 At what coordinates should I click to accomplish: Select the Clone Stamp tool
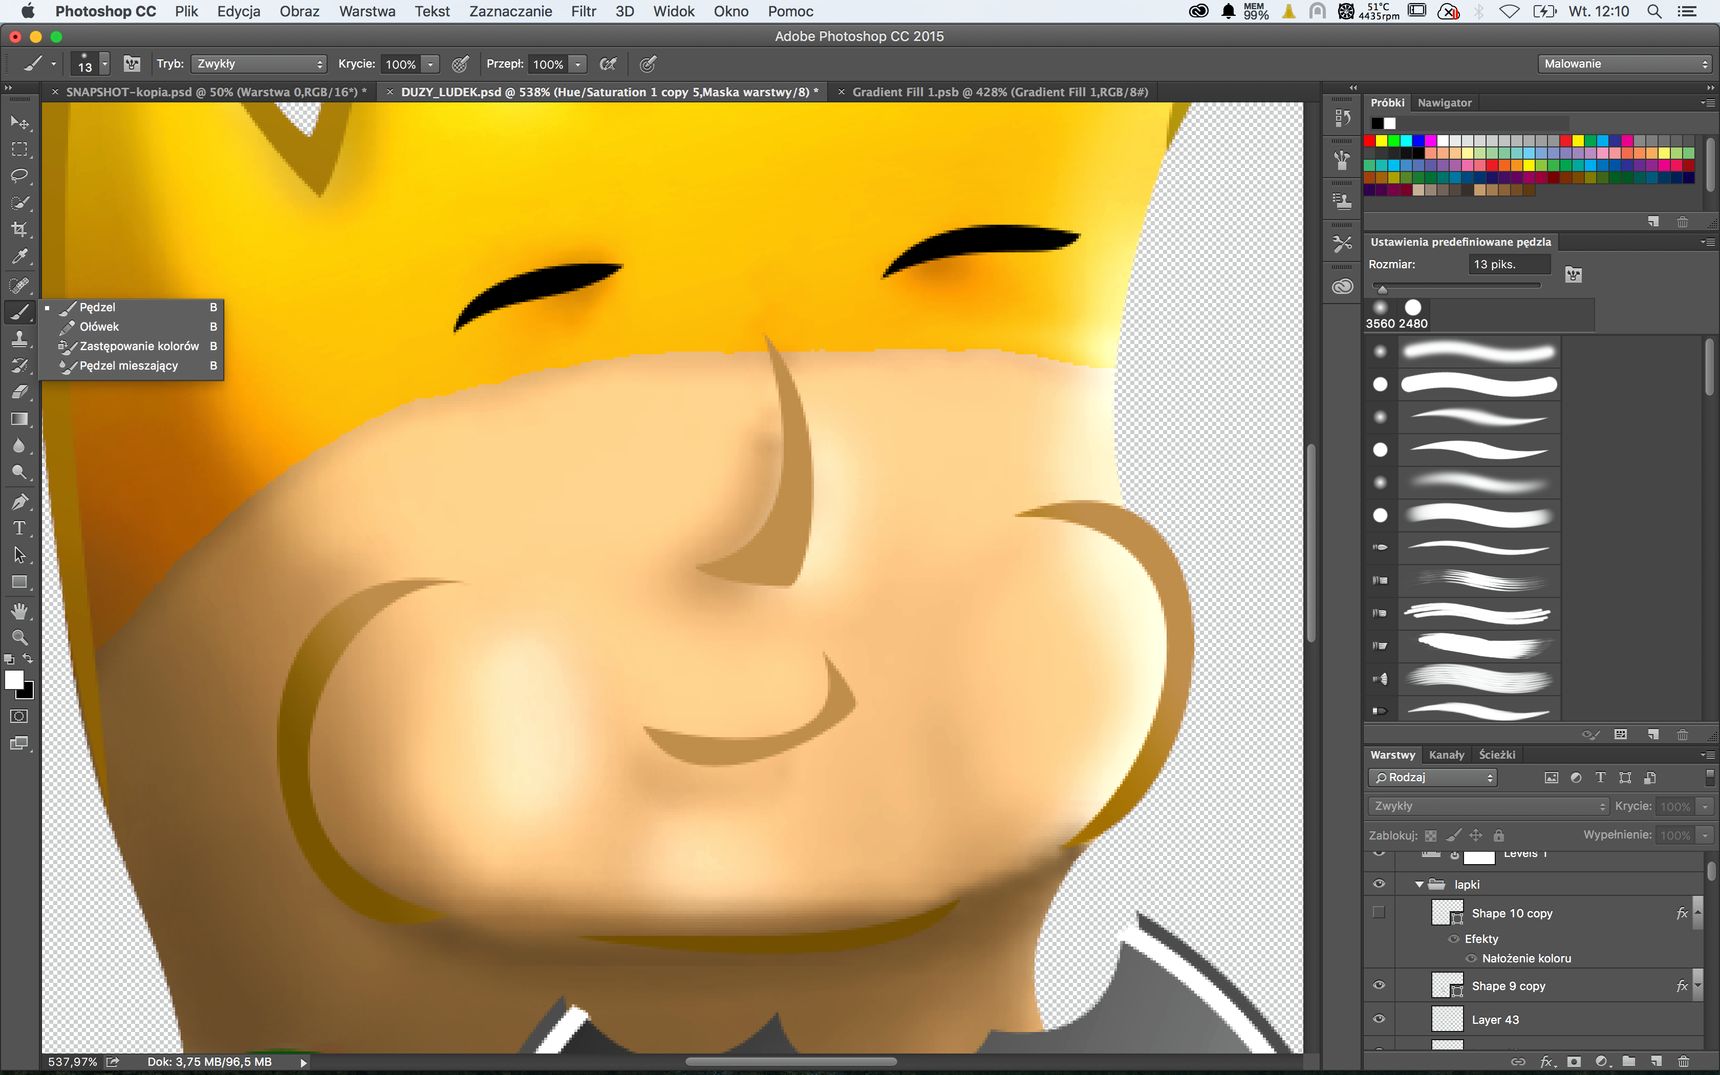click(20, 339)
